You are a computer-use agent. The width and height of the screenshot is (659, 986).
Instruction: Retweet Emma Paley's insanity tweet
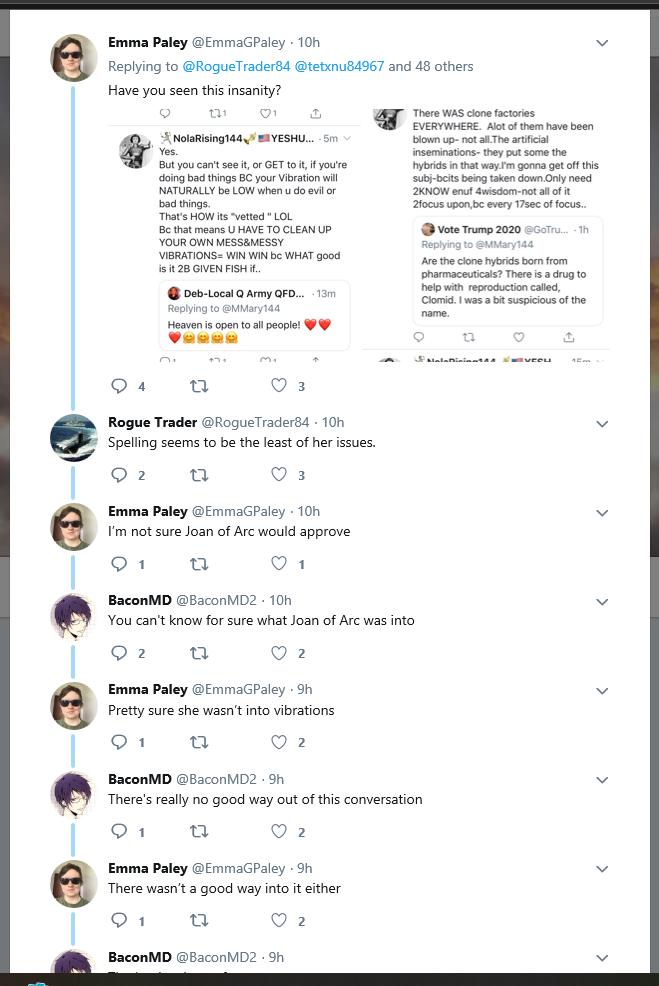(x=199, y=386)
